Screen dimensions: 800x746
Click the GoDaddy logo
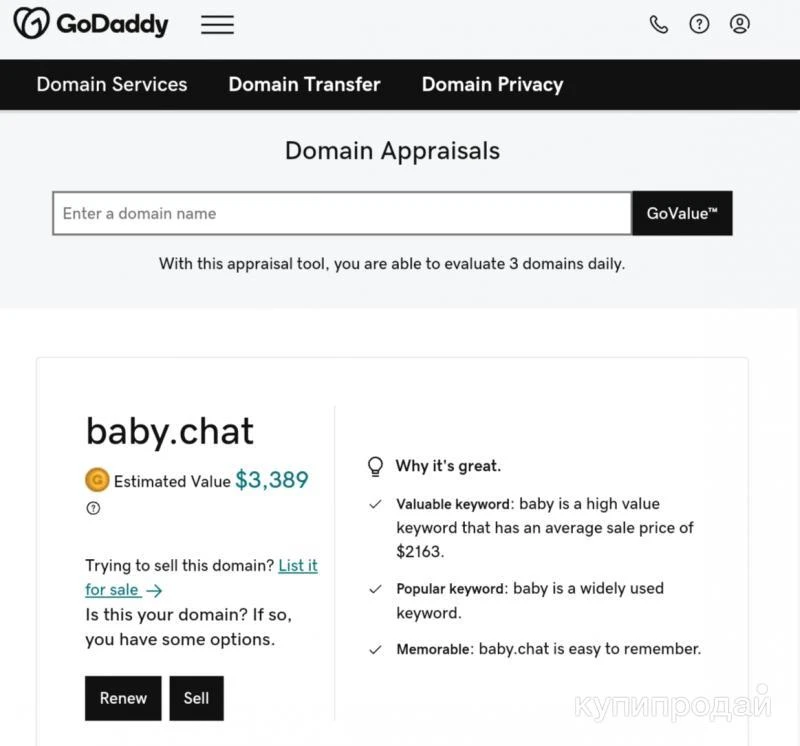tap(91, 24)
